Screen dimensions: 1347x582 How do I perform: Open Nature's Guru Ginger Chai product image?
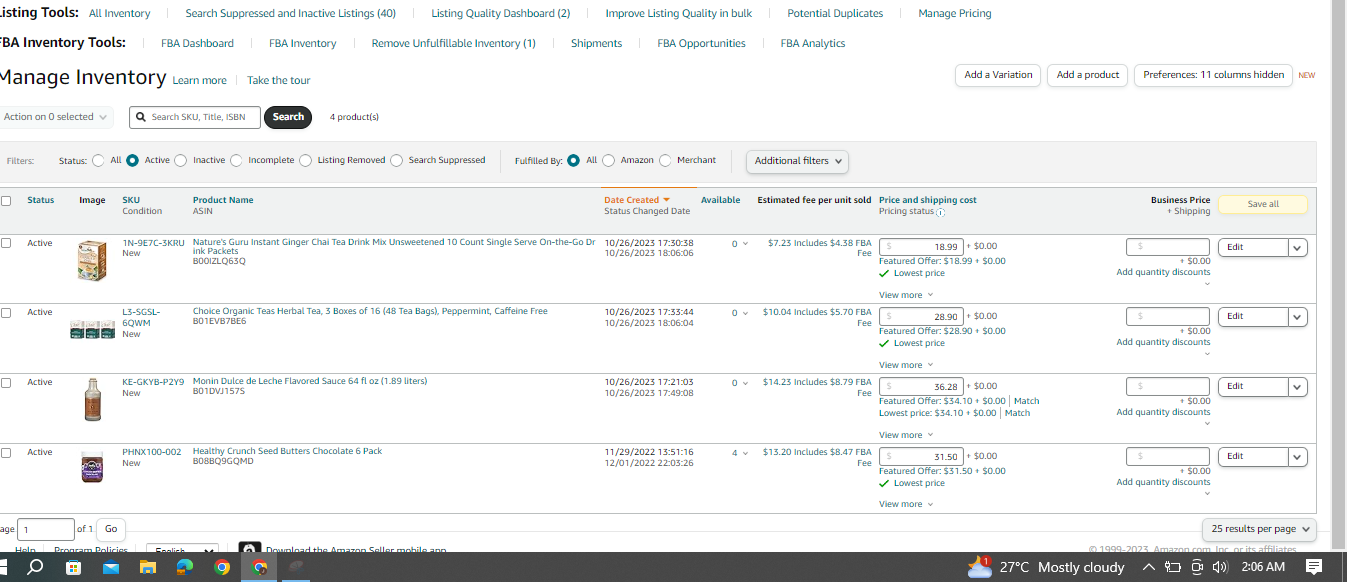pos(92,261)
